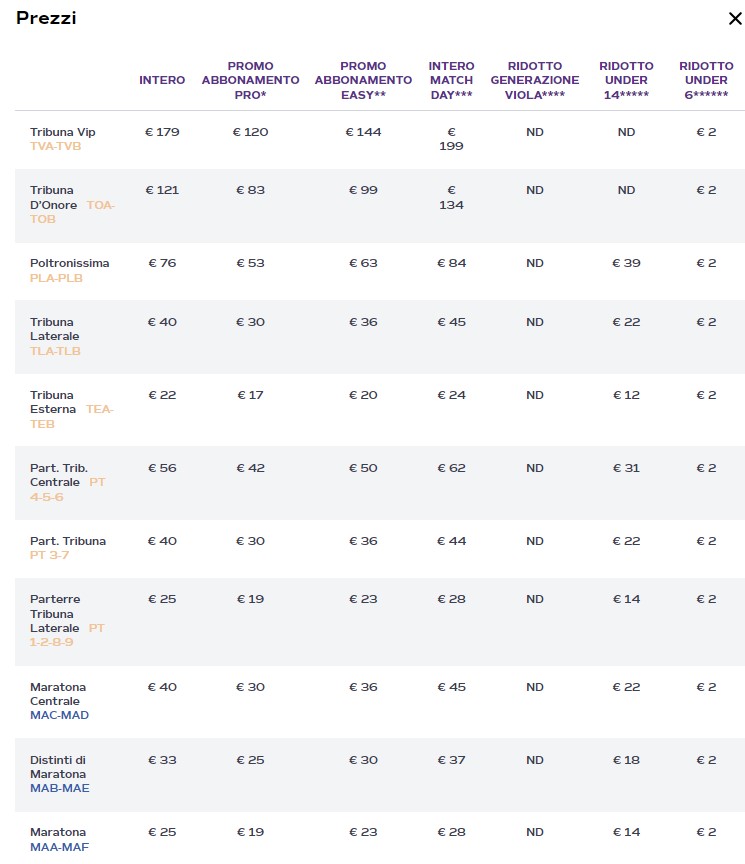The image size is (745, 864).
Task: Select the Ridotto Generazione Viola header
Action: [535, 80]
